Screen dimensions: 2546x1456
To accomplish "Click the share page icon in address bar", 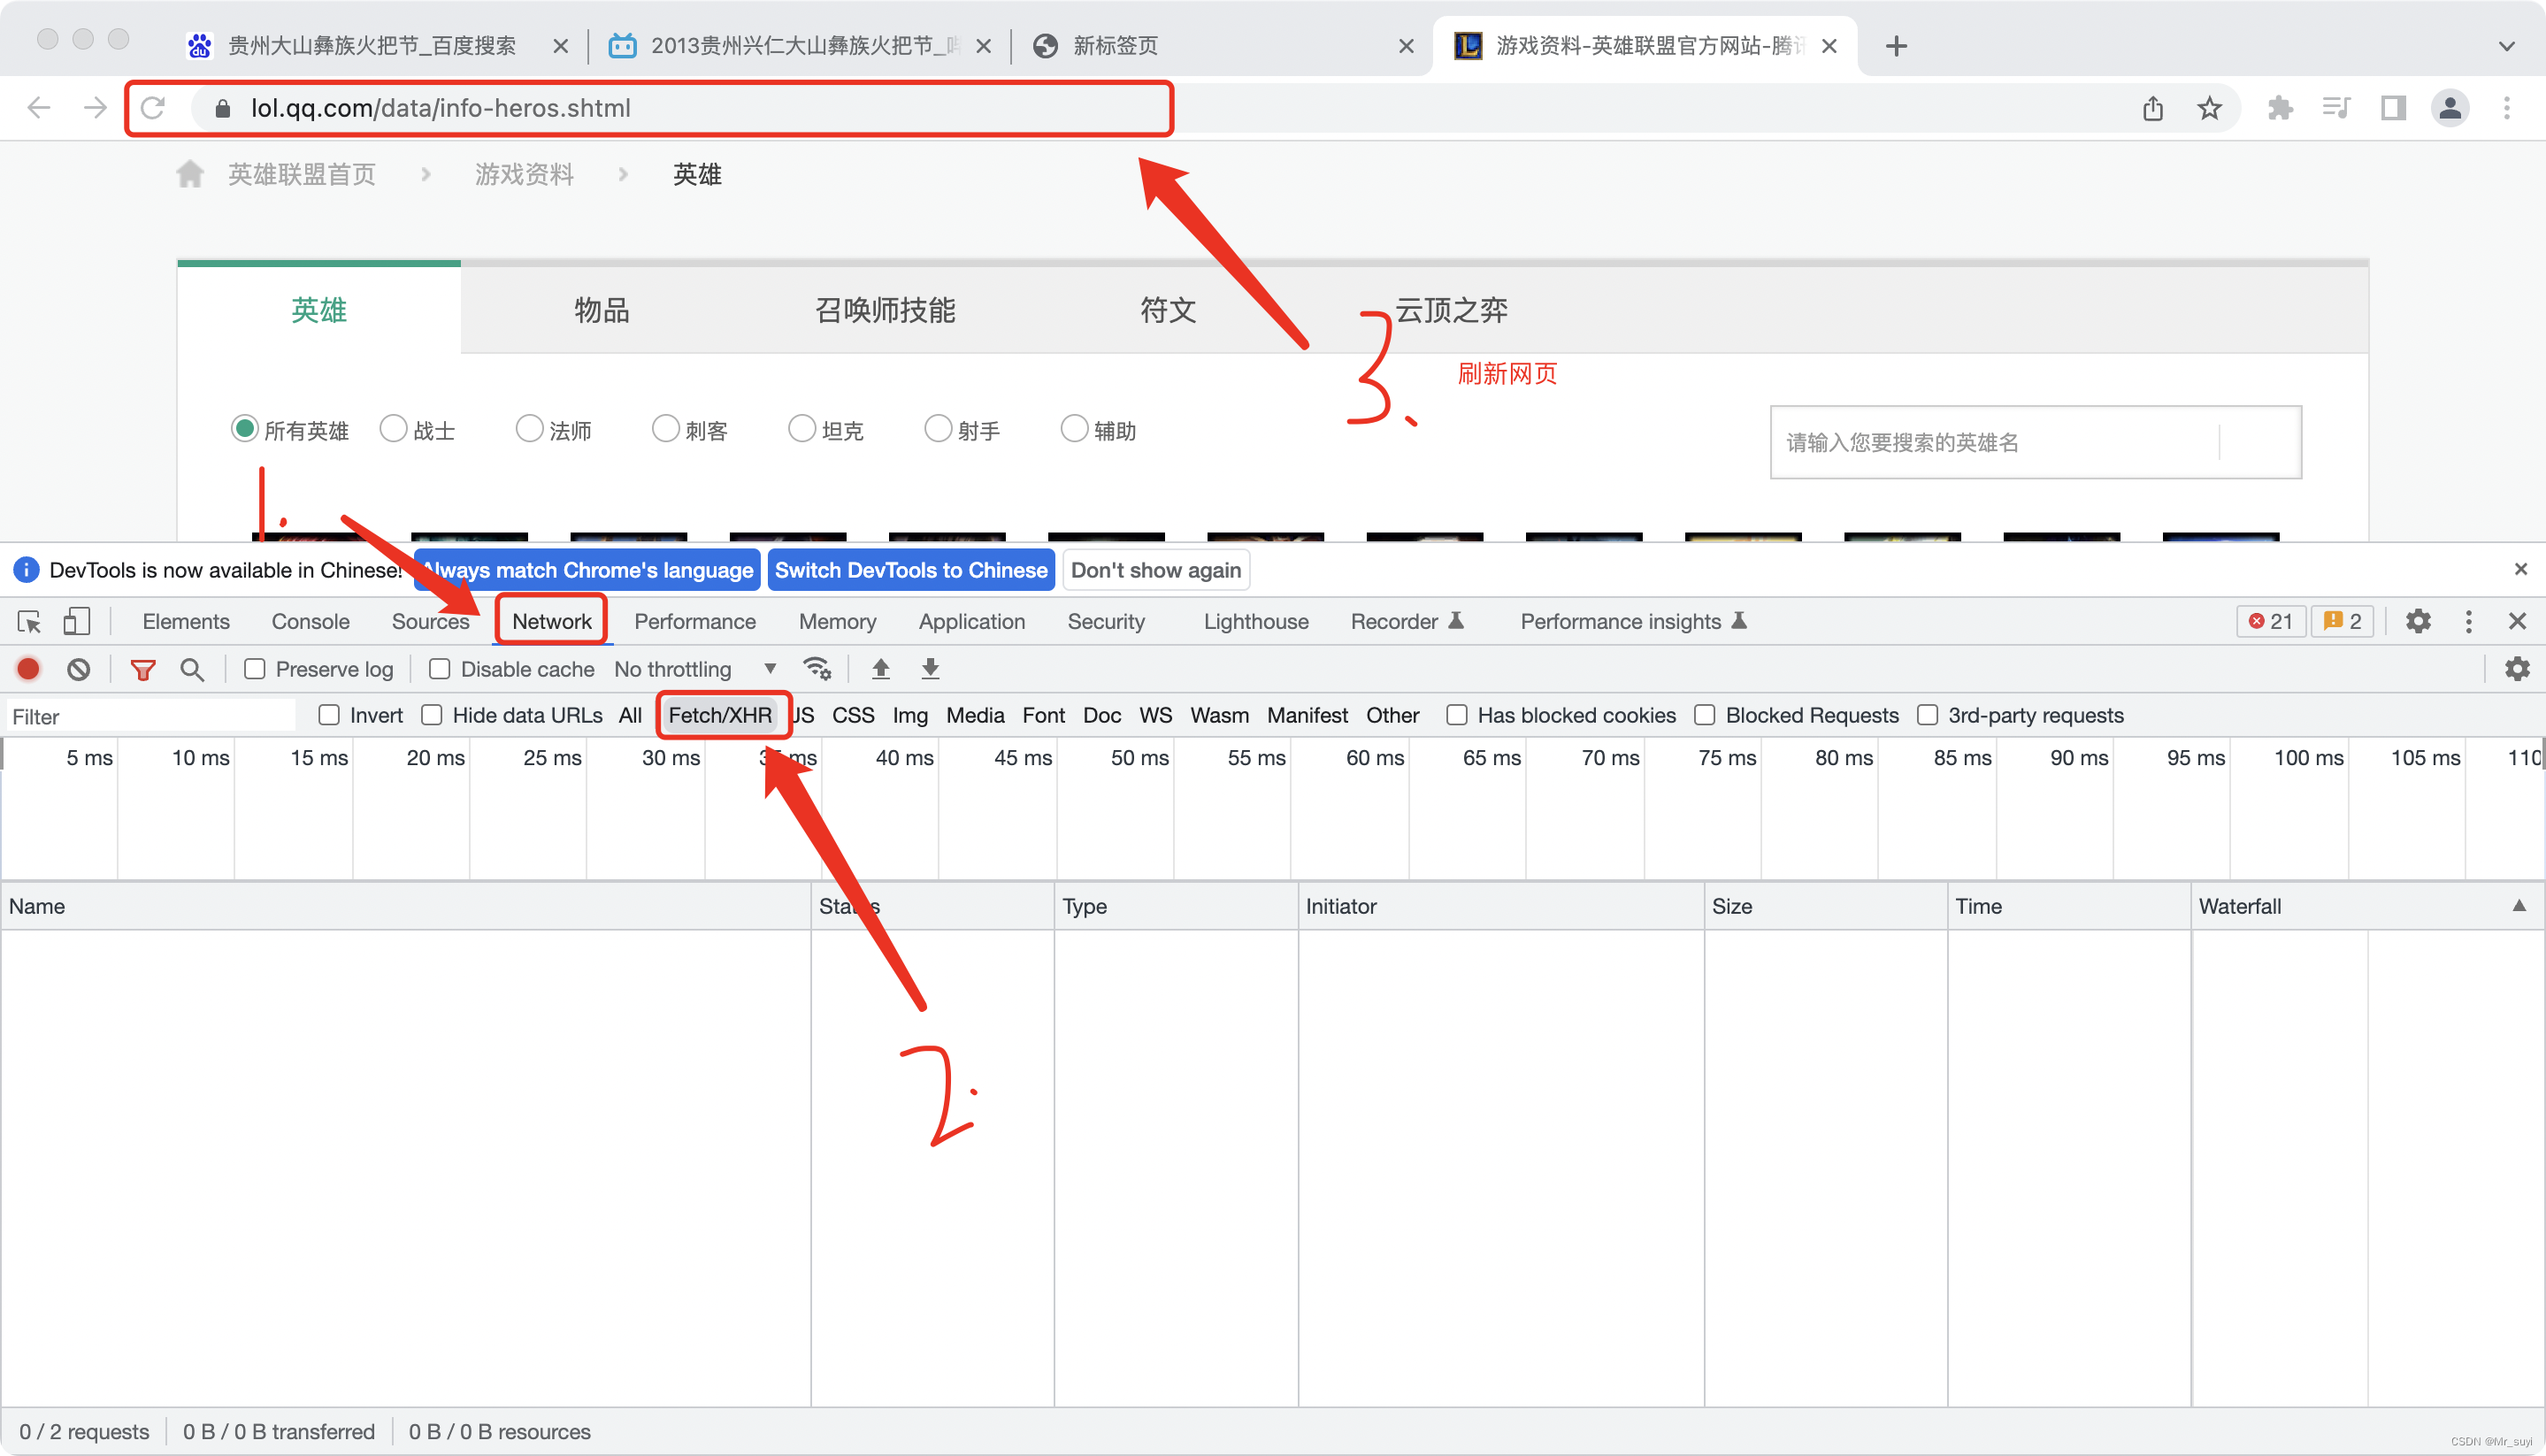I will click(2153, 107).
